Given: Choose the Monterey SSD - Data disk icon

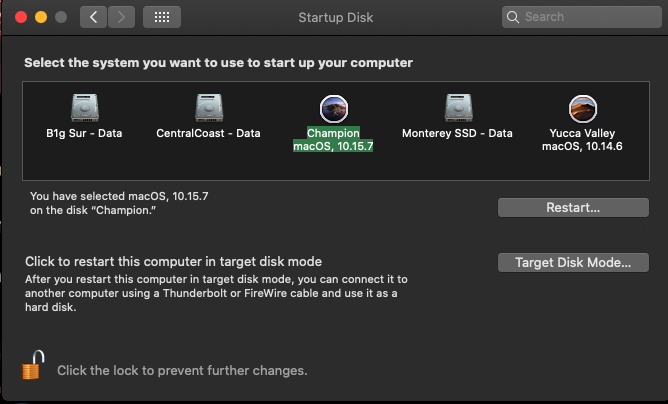Looking at the screenshot, I should [457, 108].
